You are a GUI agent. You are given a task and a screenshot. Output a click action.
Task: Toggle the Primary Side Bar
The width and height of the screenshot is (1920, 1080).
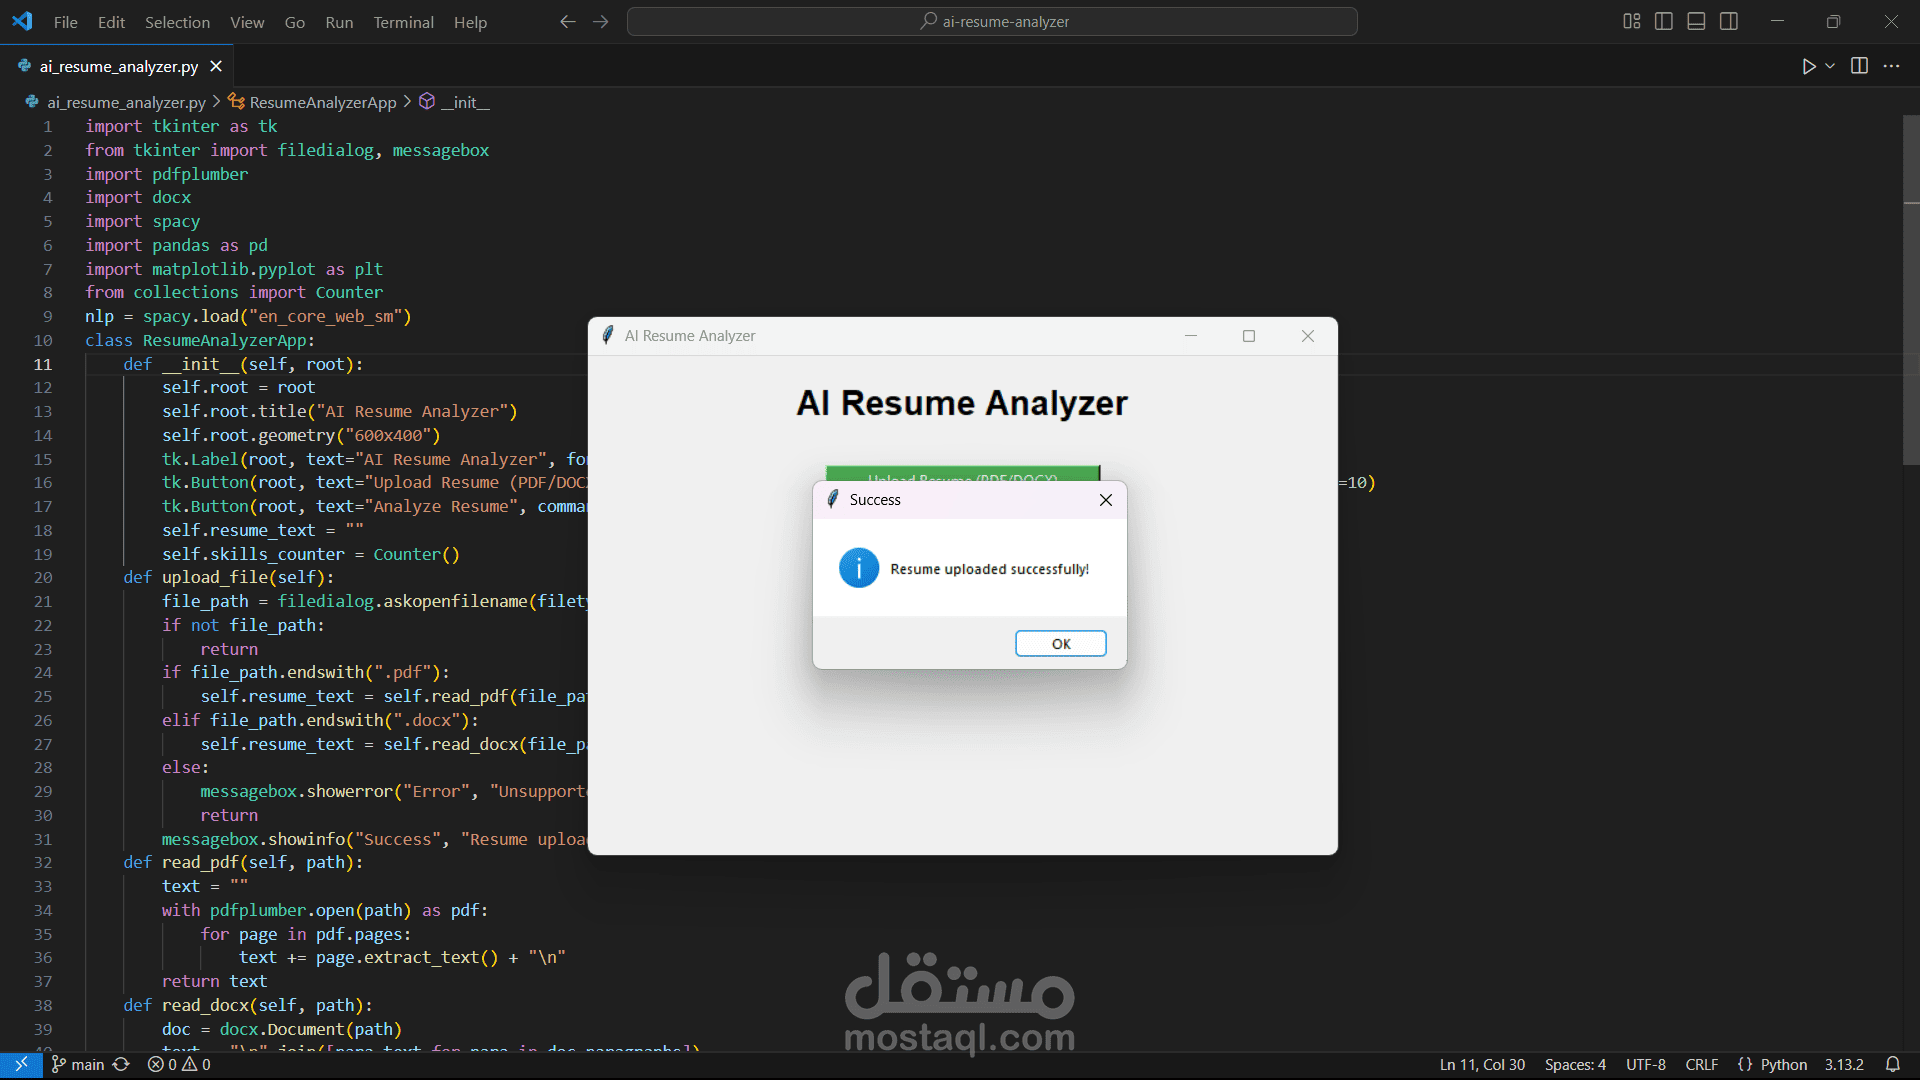click(x=1664, y=21)
